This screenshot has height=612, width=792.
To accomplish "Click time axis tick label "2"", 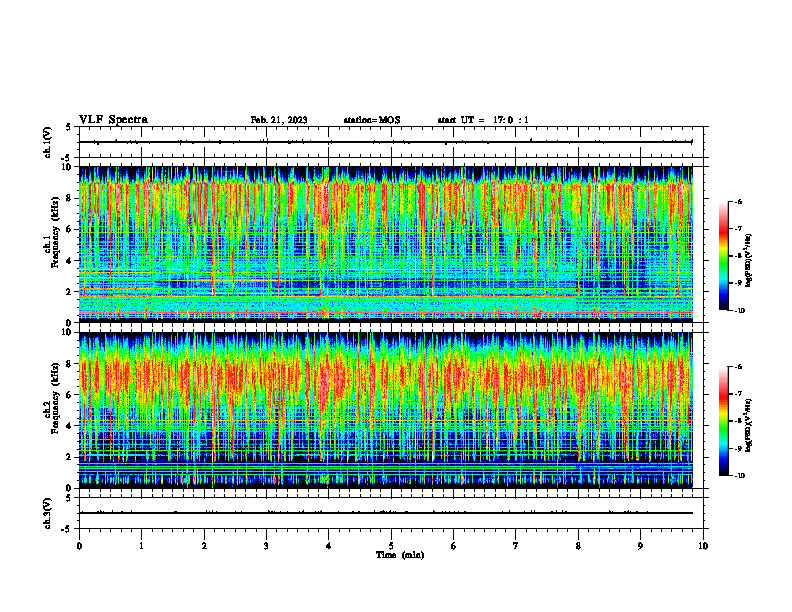I will click(x=204, y=546).
